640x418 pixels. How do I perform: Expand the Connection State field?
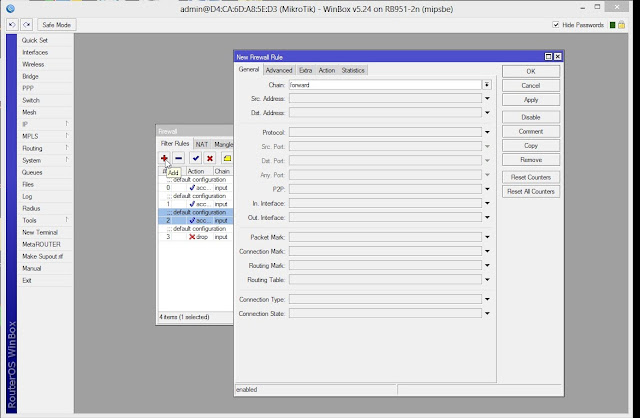[x=487, y=314]
